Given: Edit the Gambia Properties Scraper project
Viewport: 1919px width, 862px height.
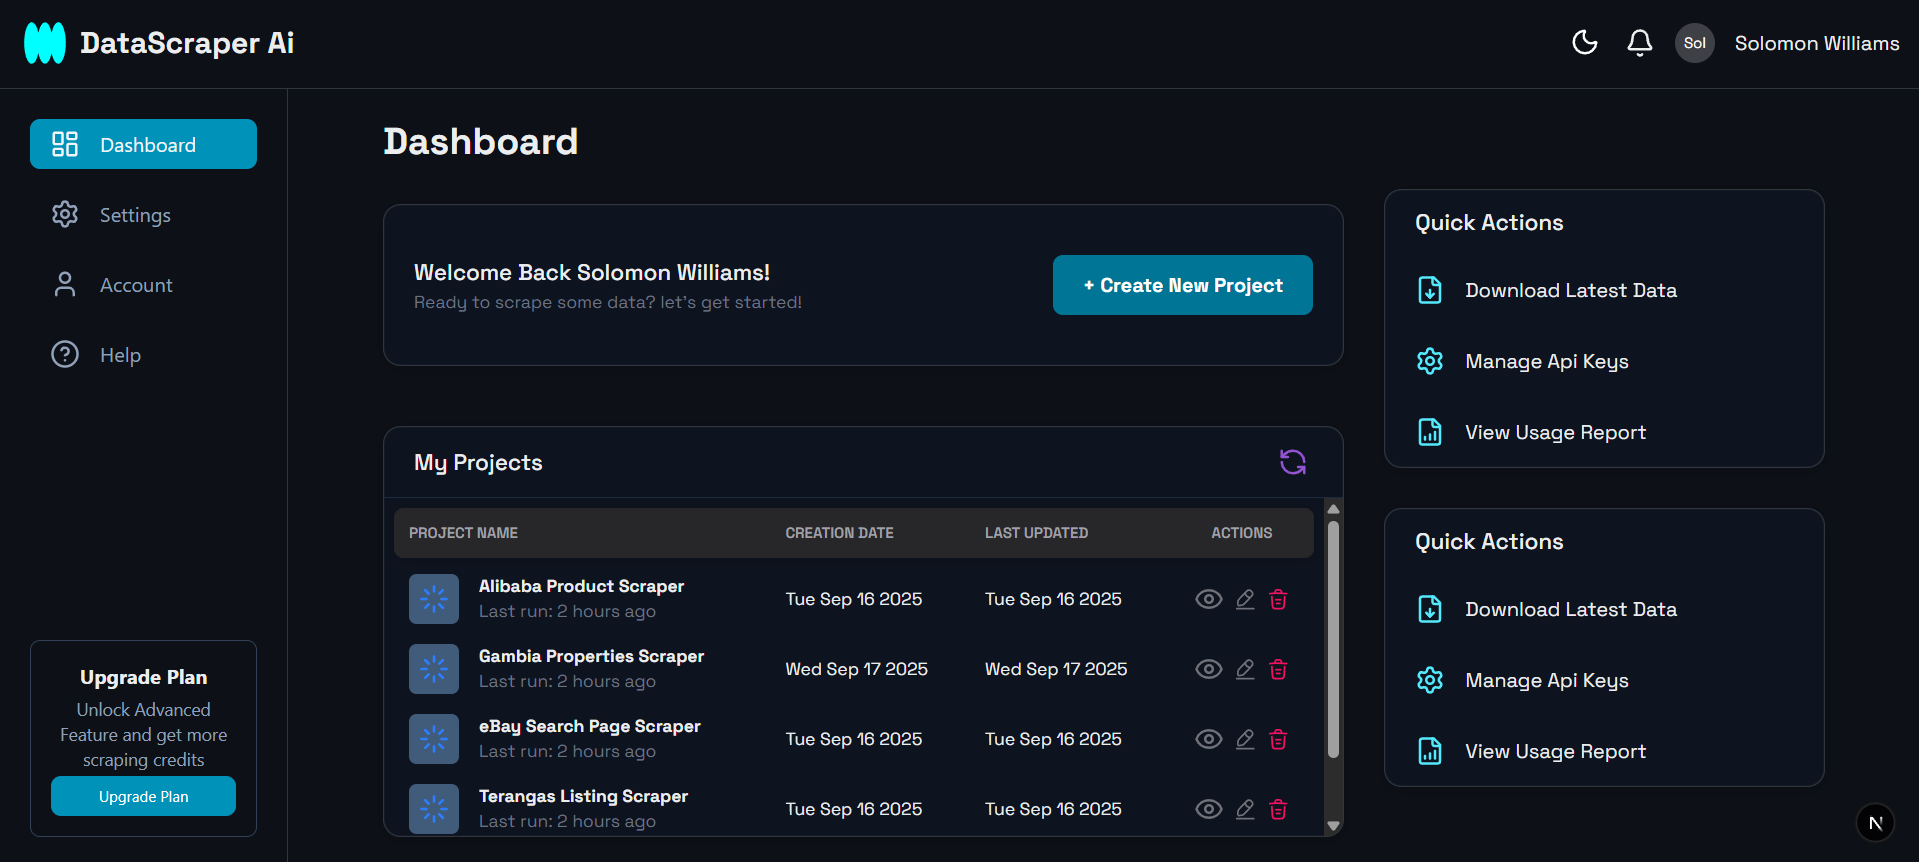Looking at the screenshot, I should coord(1244,669).
